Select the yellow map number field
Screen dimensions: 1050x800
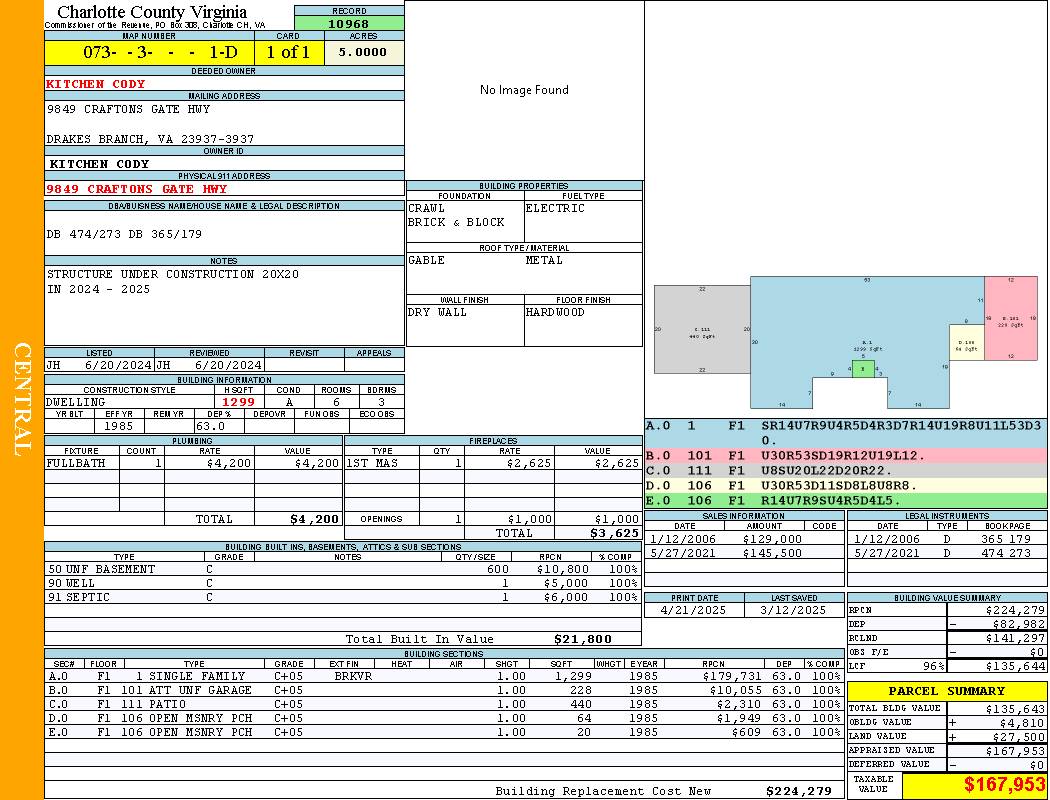pyautogui.click(x=149, y=52)
